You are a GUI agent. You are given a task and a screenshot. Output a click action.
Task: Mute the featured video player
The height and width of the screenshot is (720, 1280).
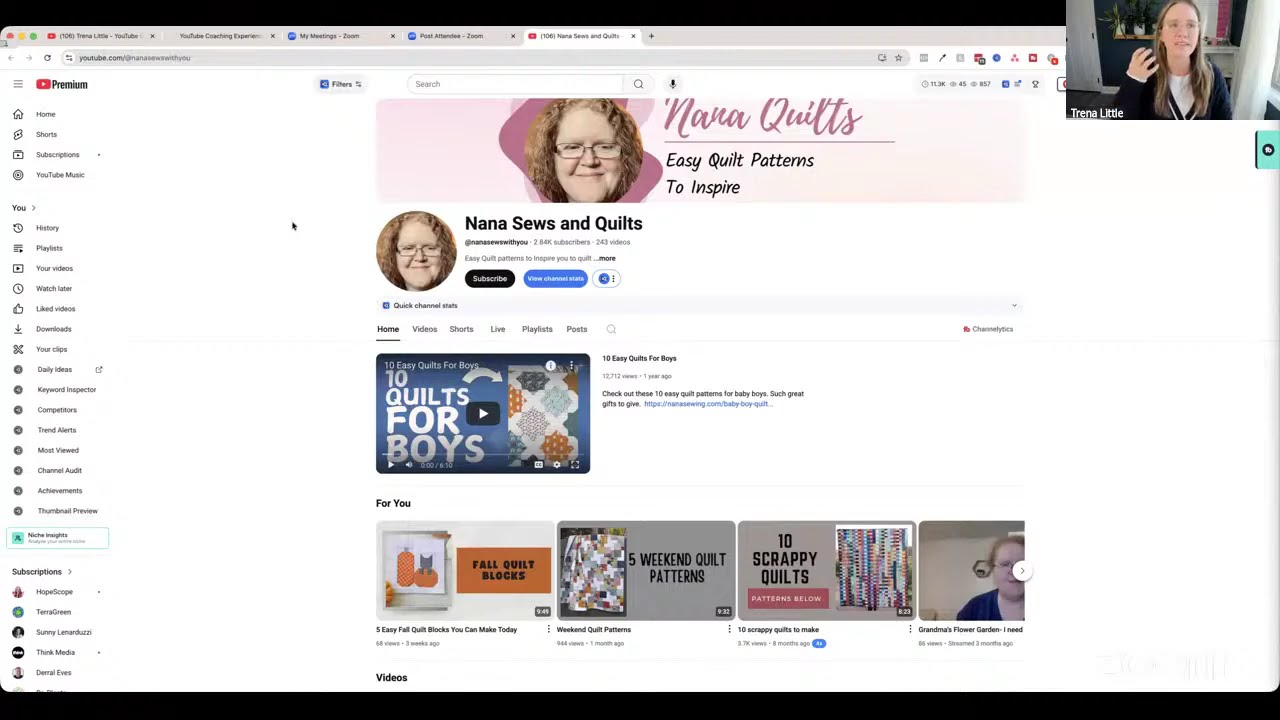click(x=408, y=465)
